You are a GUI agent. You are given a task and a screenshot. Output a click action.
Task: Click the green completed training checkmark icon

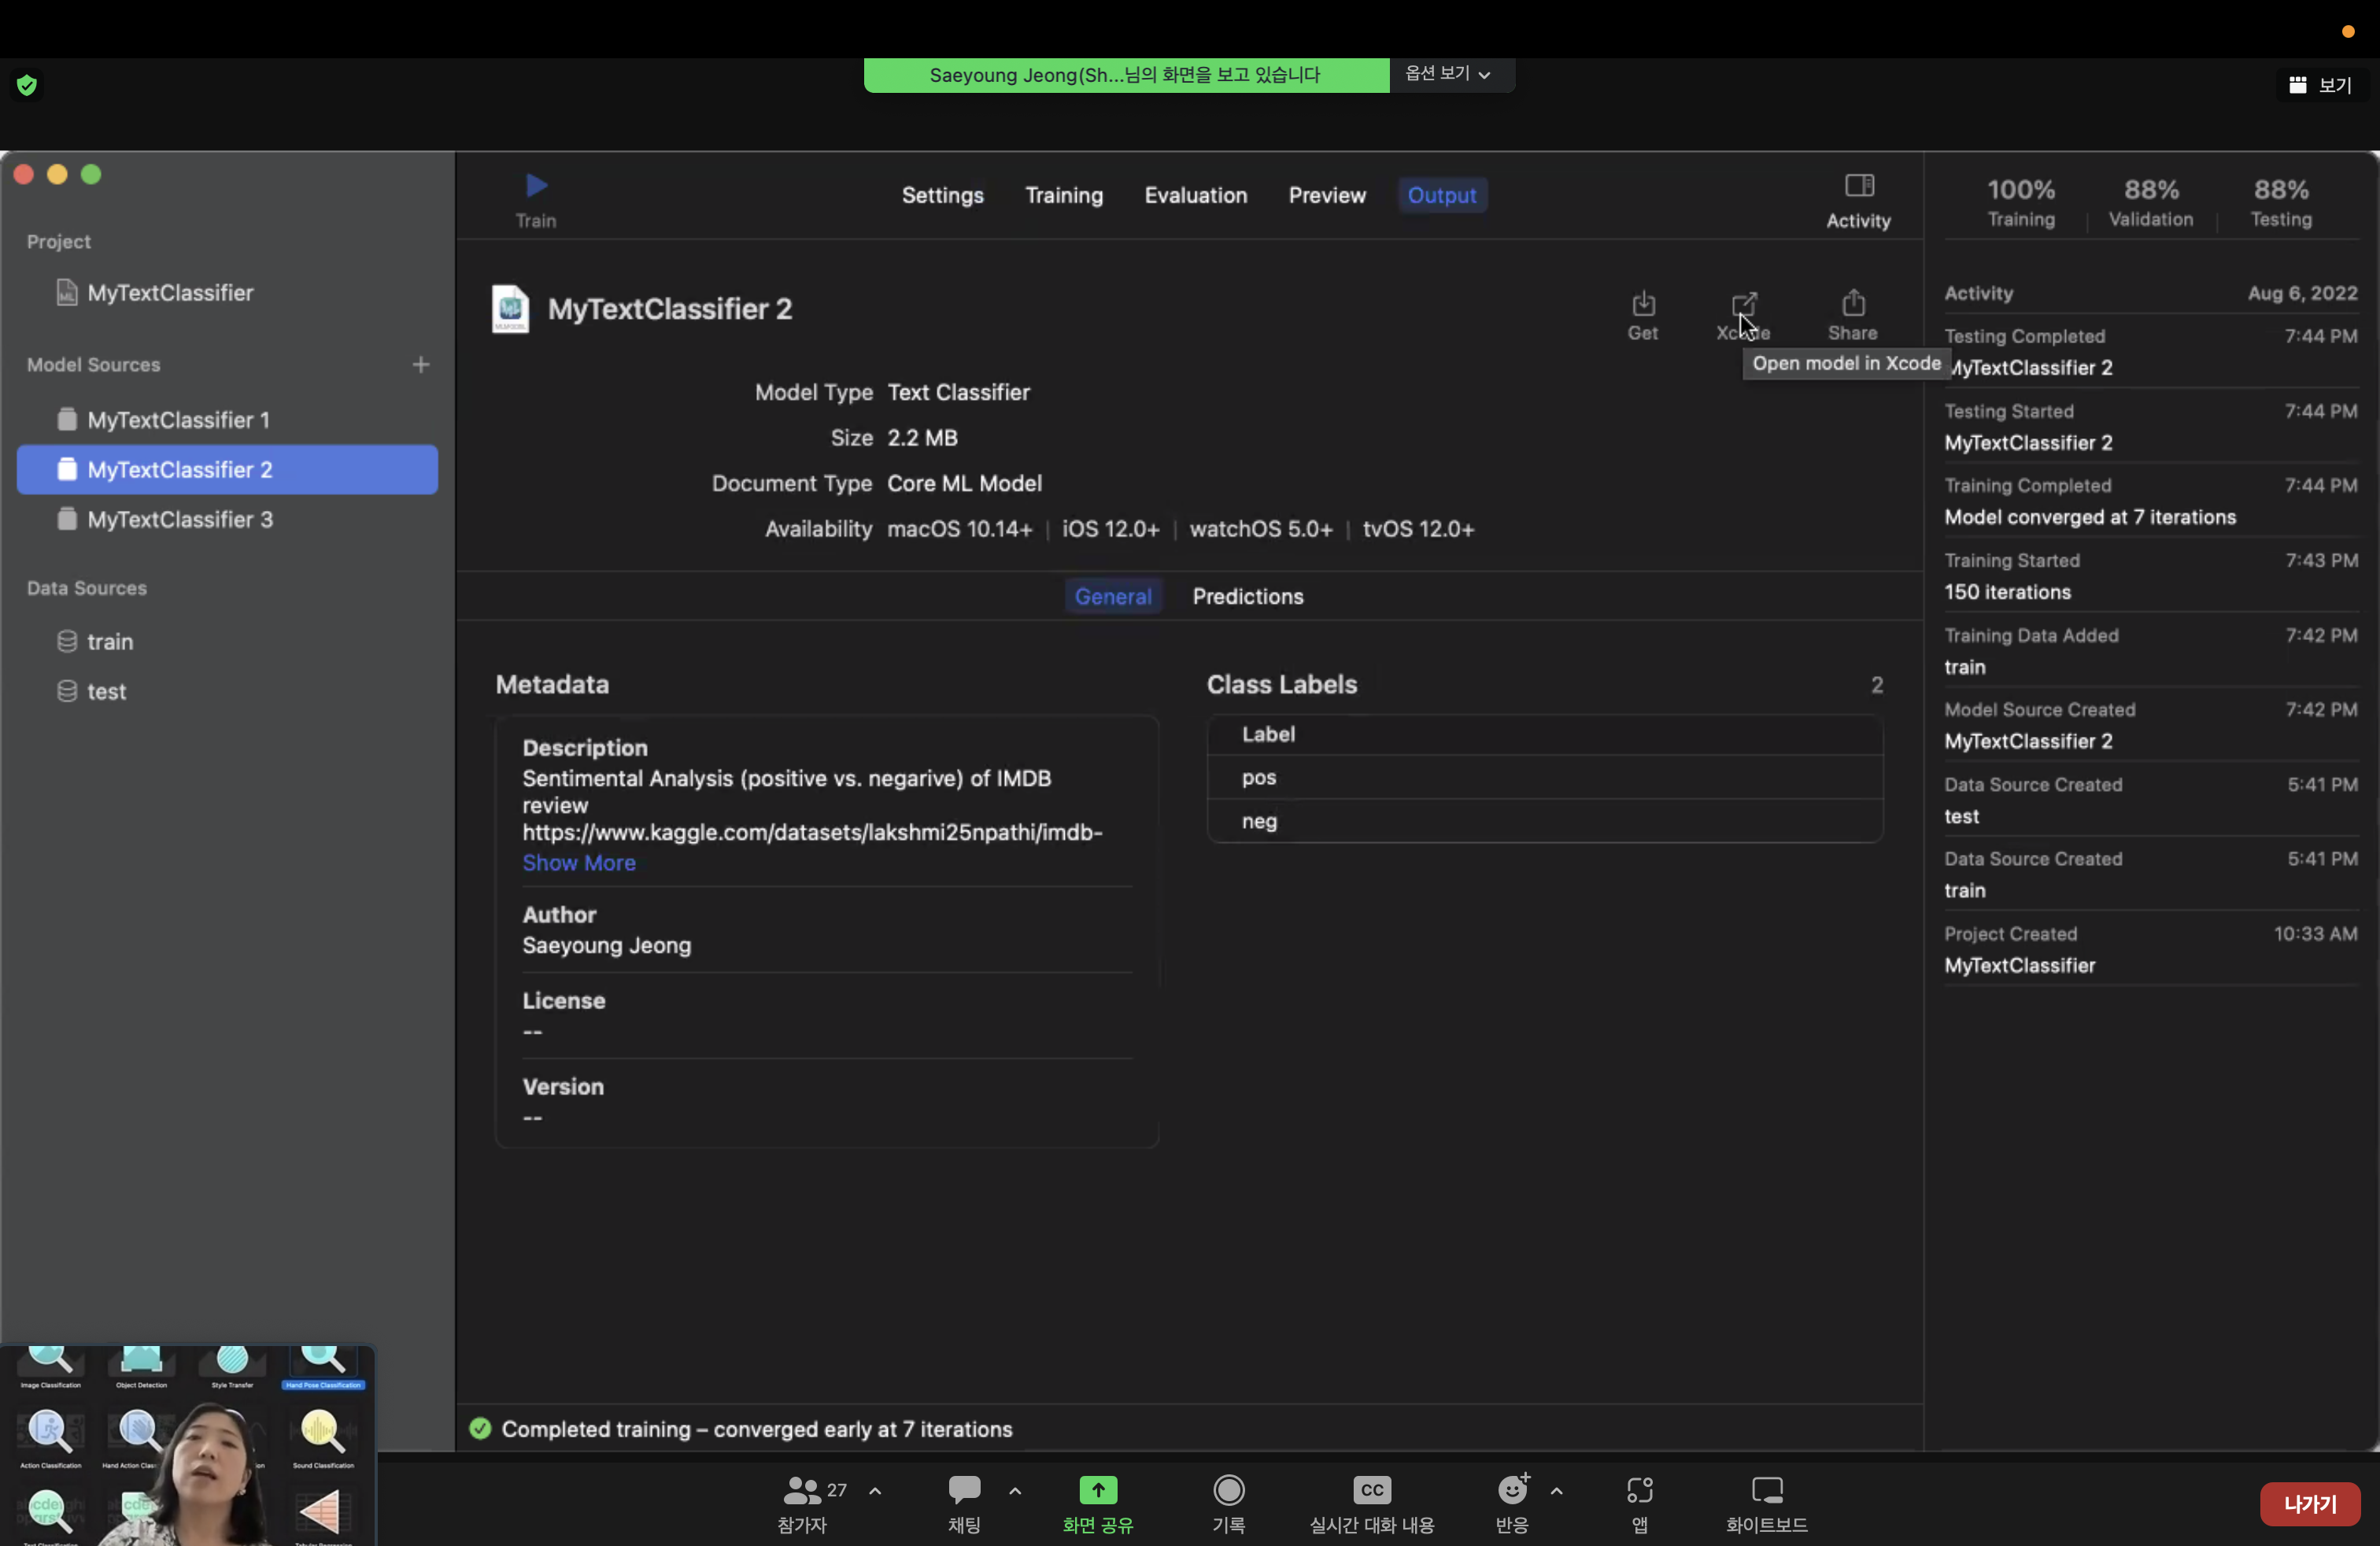point(480,1430)
